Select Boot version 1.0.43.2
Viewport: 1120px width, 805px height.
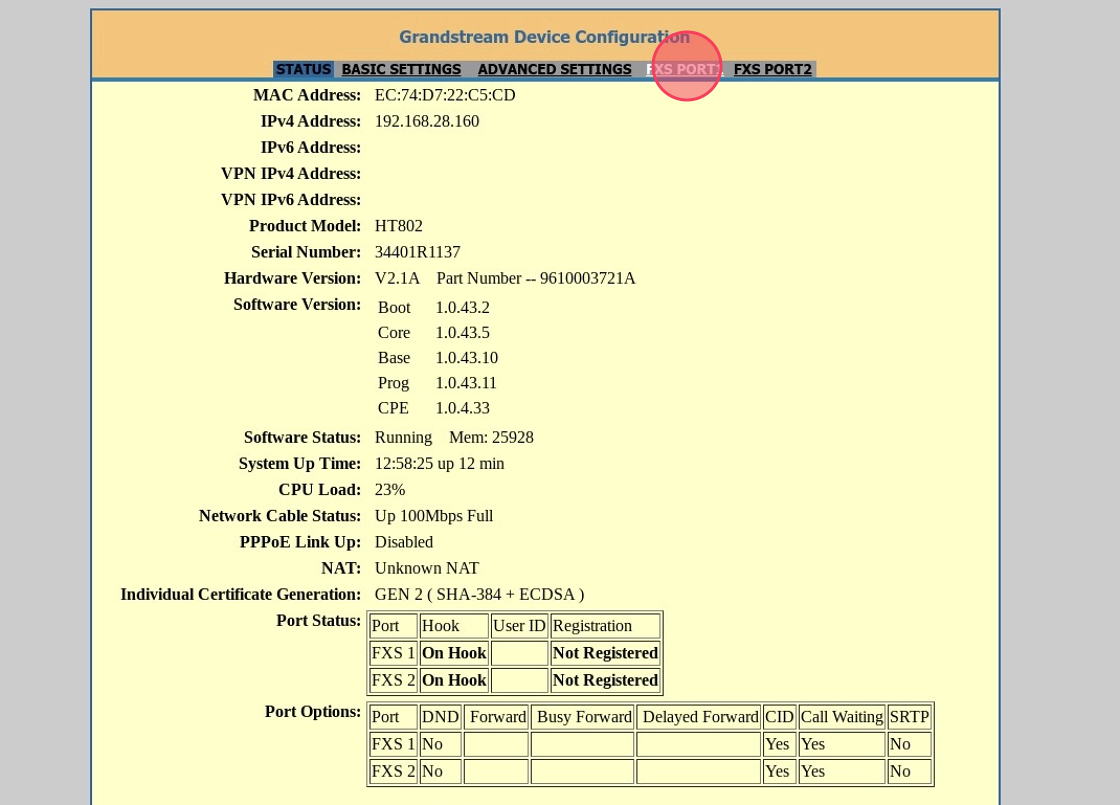pyautogui.click(x=463, y=308)
